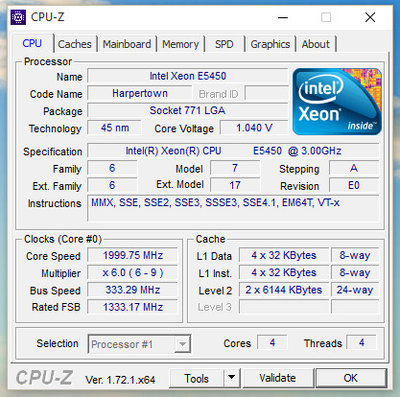This screenshot has height=397, width=400.
Task: Click the Level 2 24-way associativity value
Action: (x=355, y=290)
